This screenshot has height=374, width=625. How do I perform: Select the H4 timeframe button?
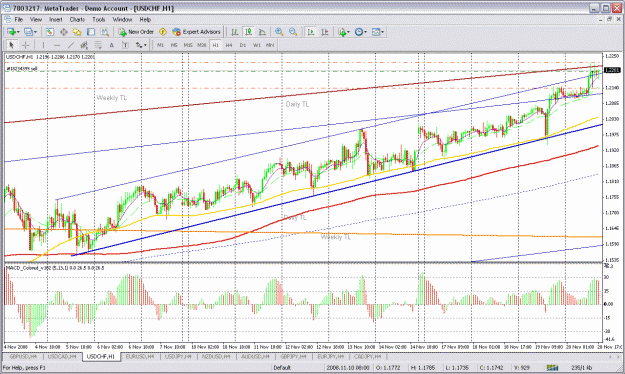point(229,45)
